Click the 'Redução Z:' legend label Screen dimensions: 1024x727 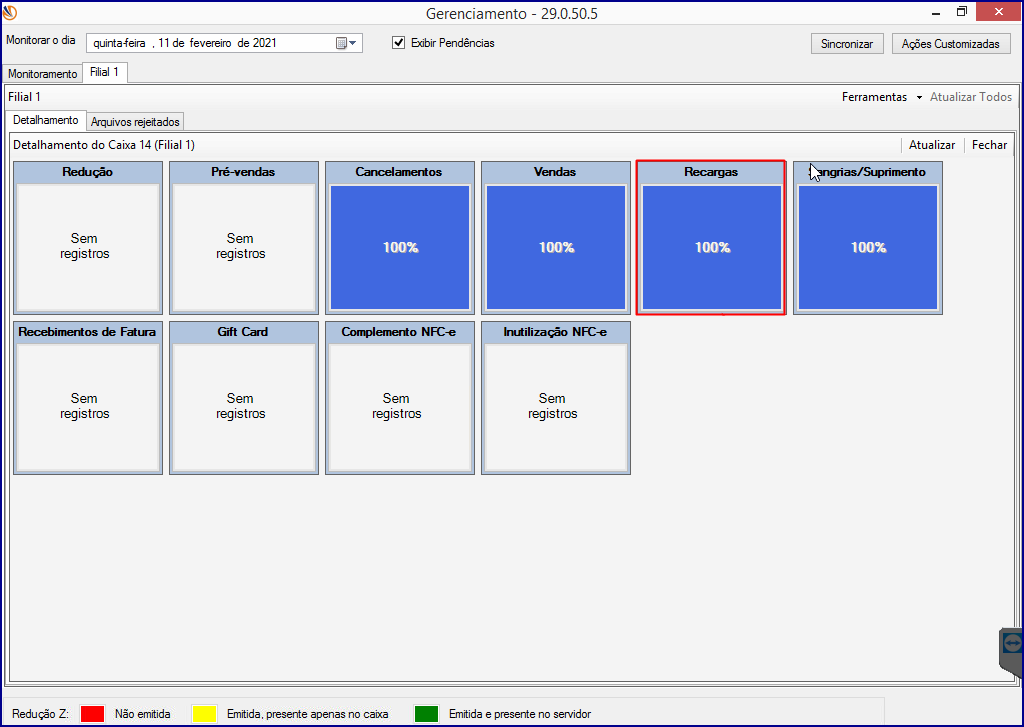coord(40,714)
